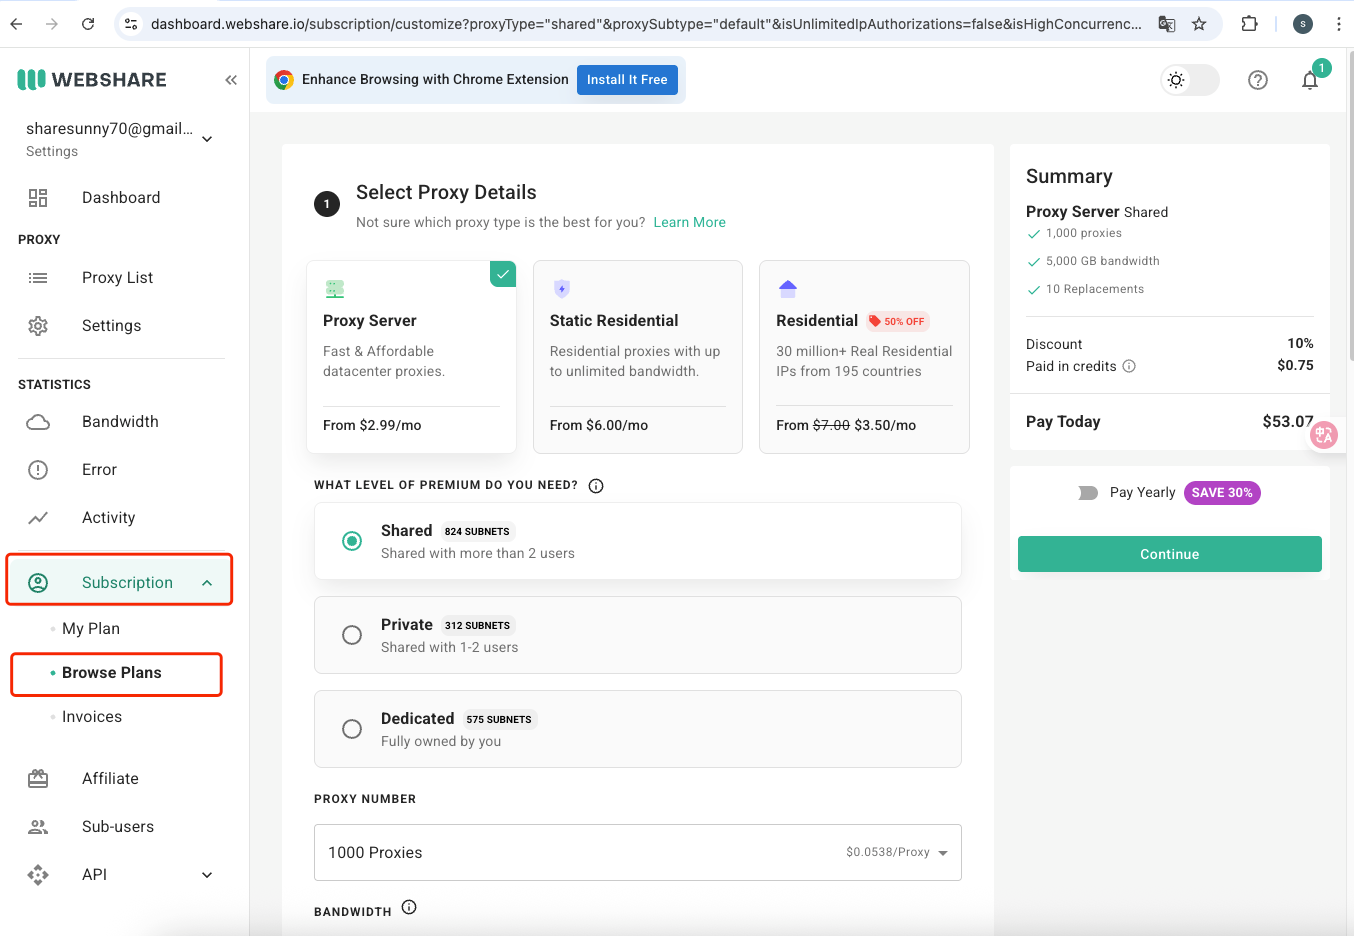Go to My Plan
This screenshot has height=936, width=1354.
click(x=91, y=629)
